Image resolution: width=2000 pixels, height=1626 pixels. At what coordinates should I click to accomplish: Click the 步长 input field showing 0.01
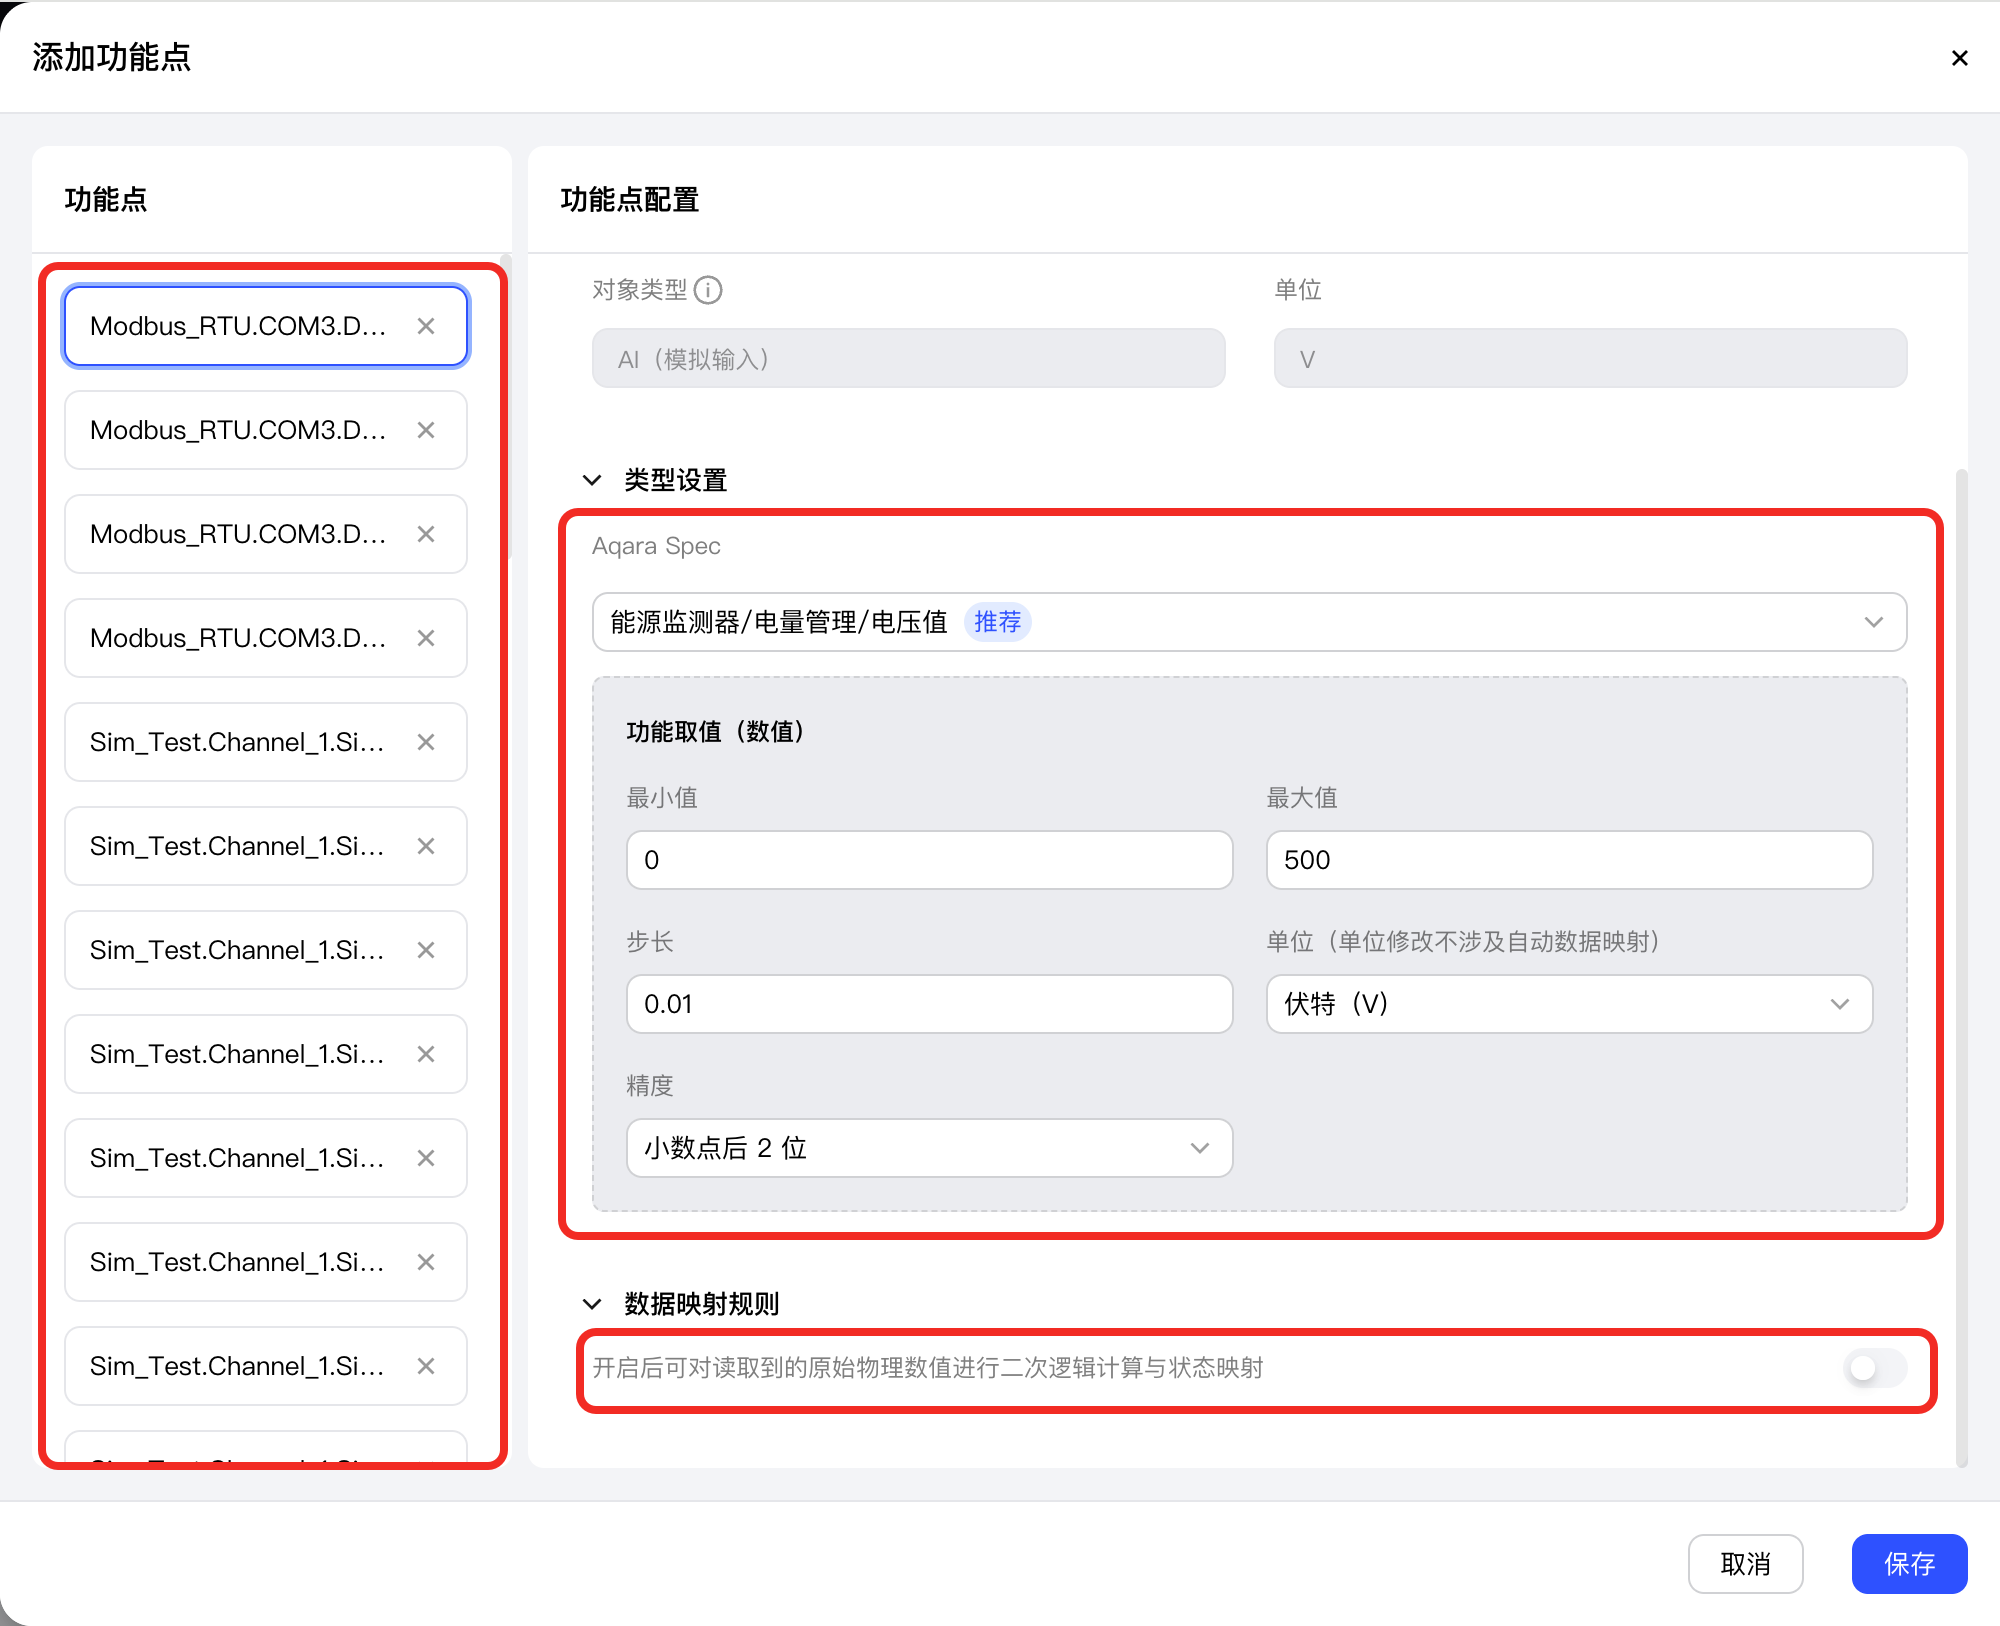929,1004
